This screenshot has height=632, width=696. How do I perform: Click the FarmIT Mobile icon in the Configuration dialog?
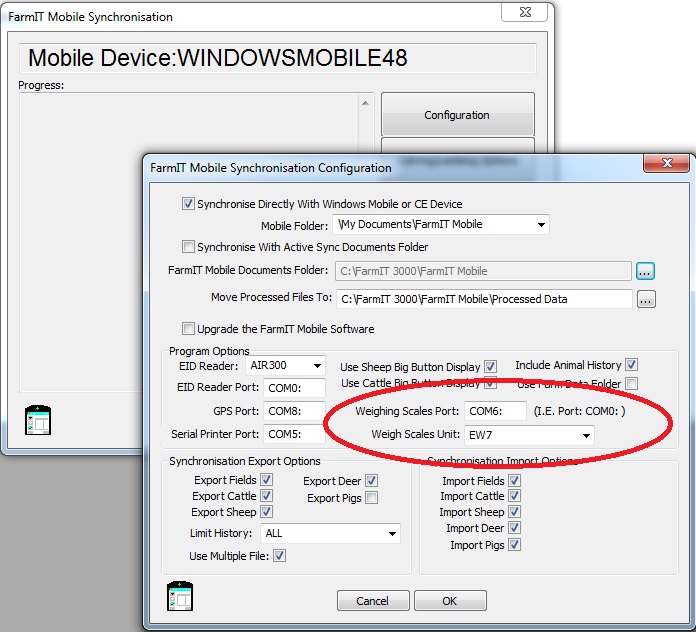pyautogui.click(x=180, y=596)
